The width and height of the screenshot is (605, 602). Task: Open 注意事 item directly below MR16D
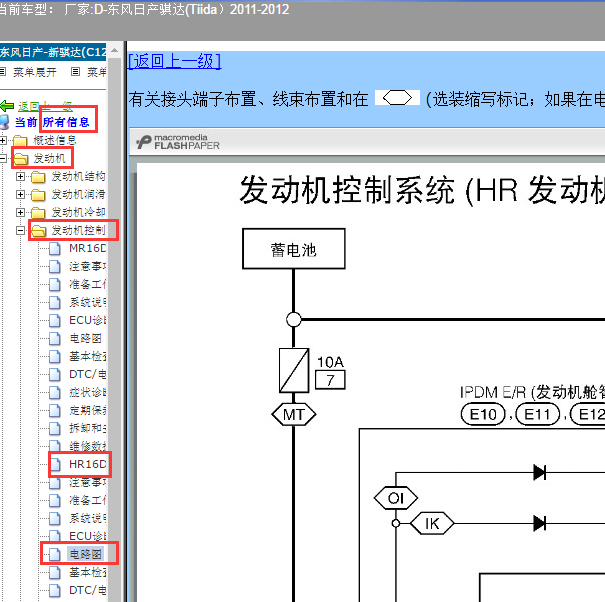[88, 266]
